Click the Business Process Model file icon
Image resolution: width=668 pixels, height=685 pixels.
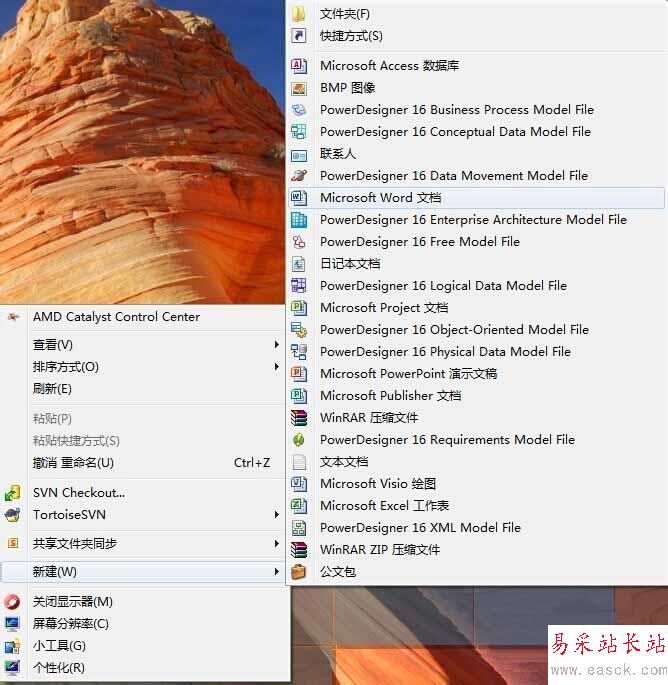pos(299,110)
